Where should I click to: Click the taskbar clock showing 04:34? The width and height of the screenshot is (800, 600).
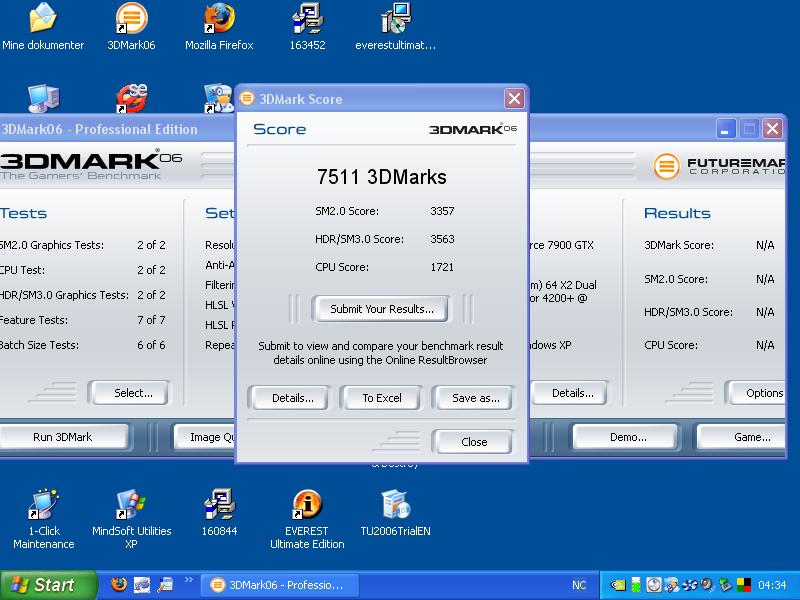pos(772,585)
